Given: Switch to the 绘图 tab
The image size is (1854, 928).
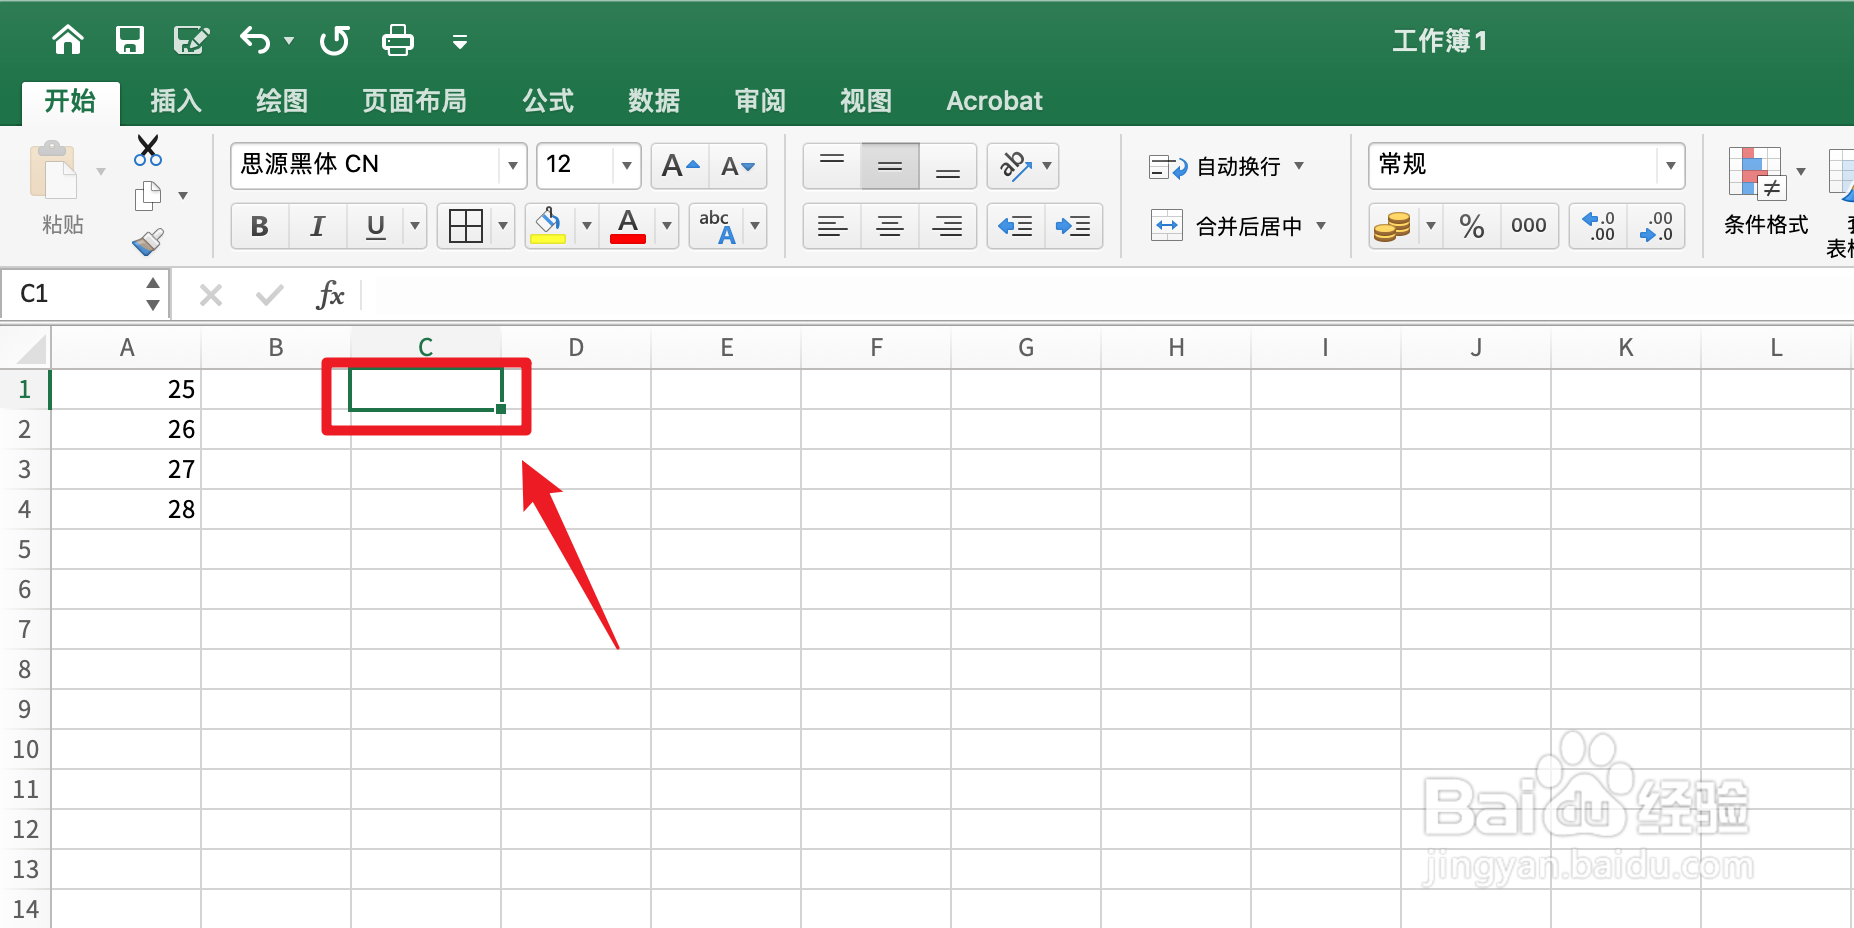Looking at the screenshot, I should point(282,101).
